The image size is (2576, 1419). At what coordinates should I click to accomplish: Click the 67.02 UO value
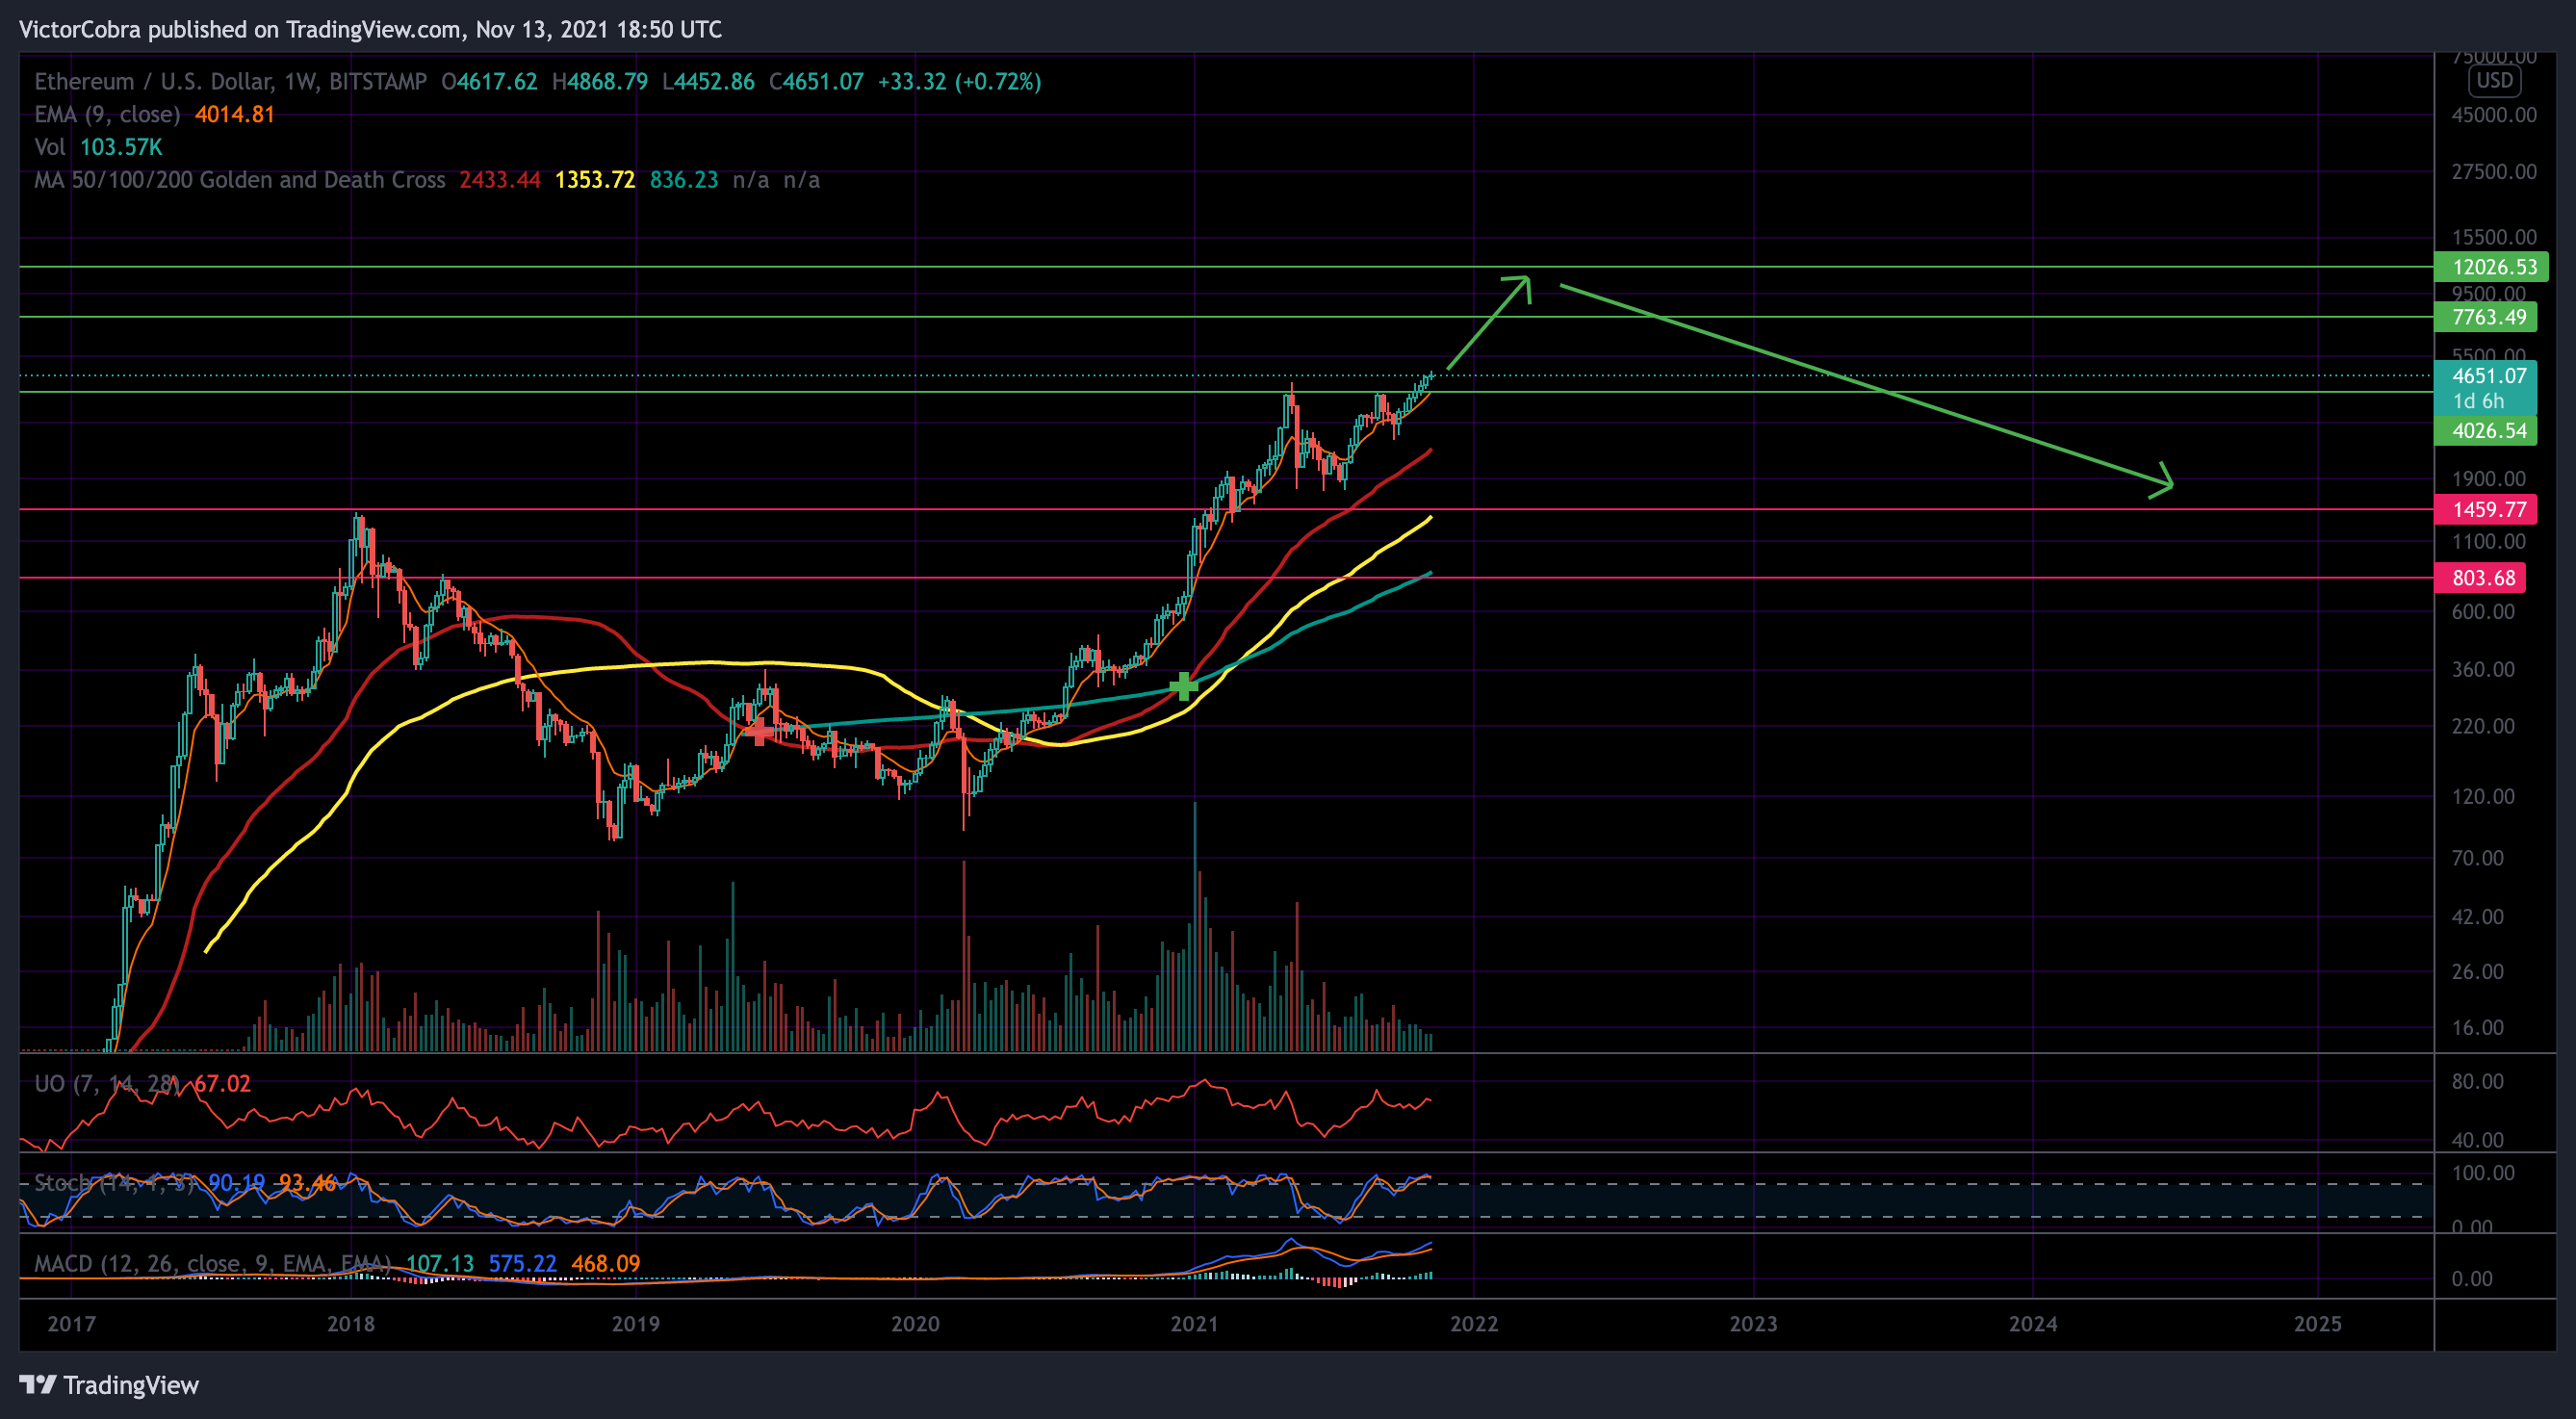(x=222, y=1084)
